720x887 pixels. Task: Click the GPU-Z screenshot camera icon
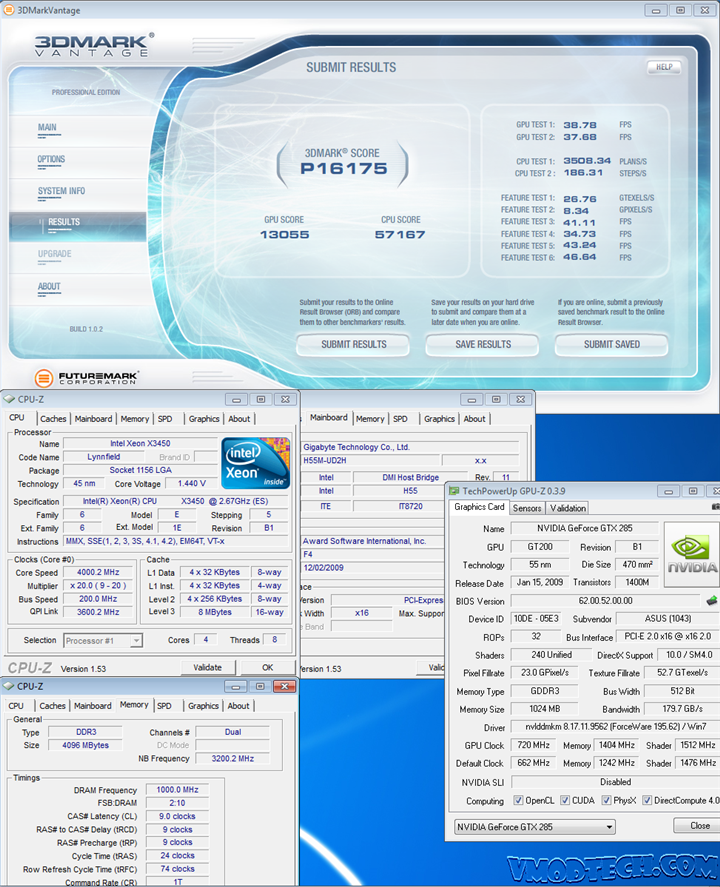coord(715,507)
